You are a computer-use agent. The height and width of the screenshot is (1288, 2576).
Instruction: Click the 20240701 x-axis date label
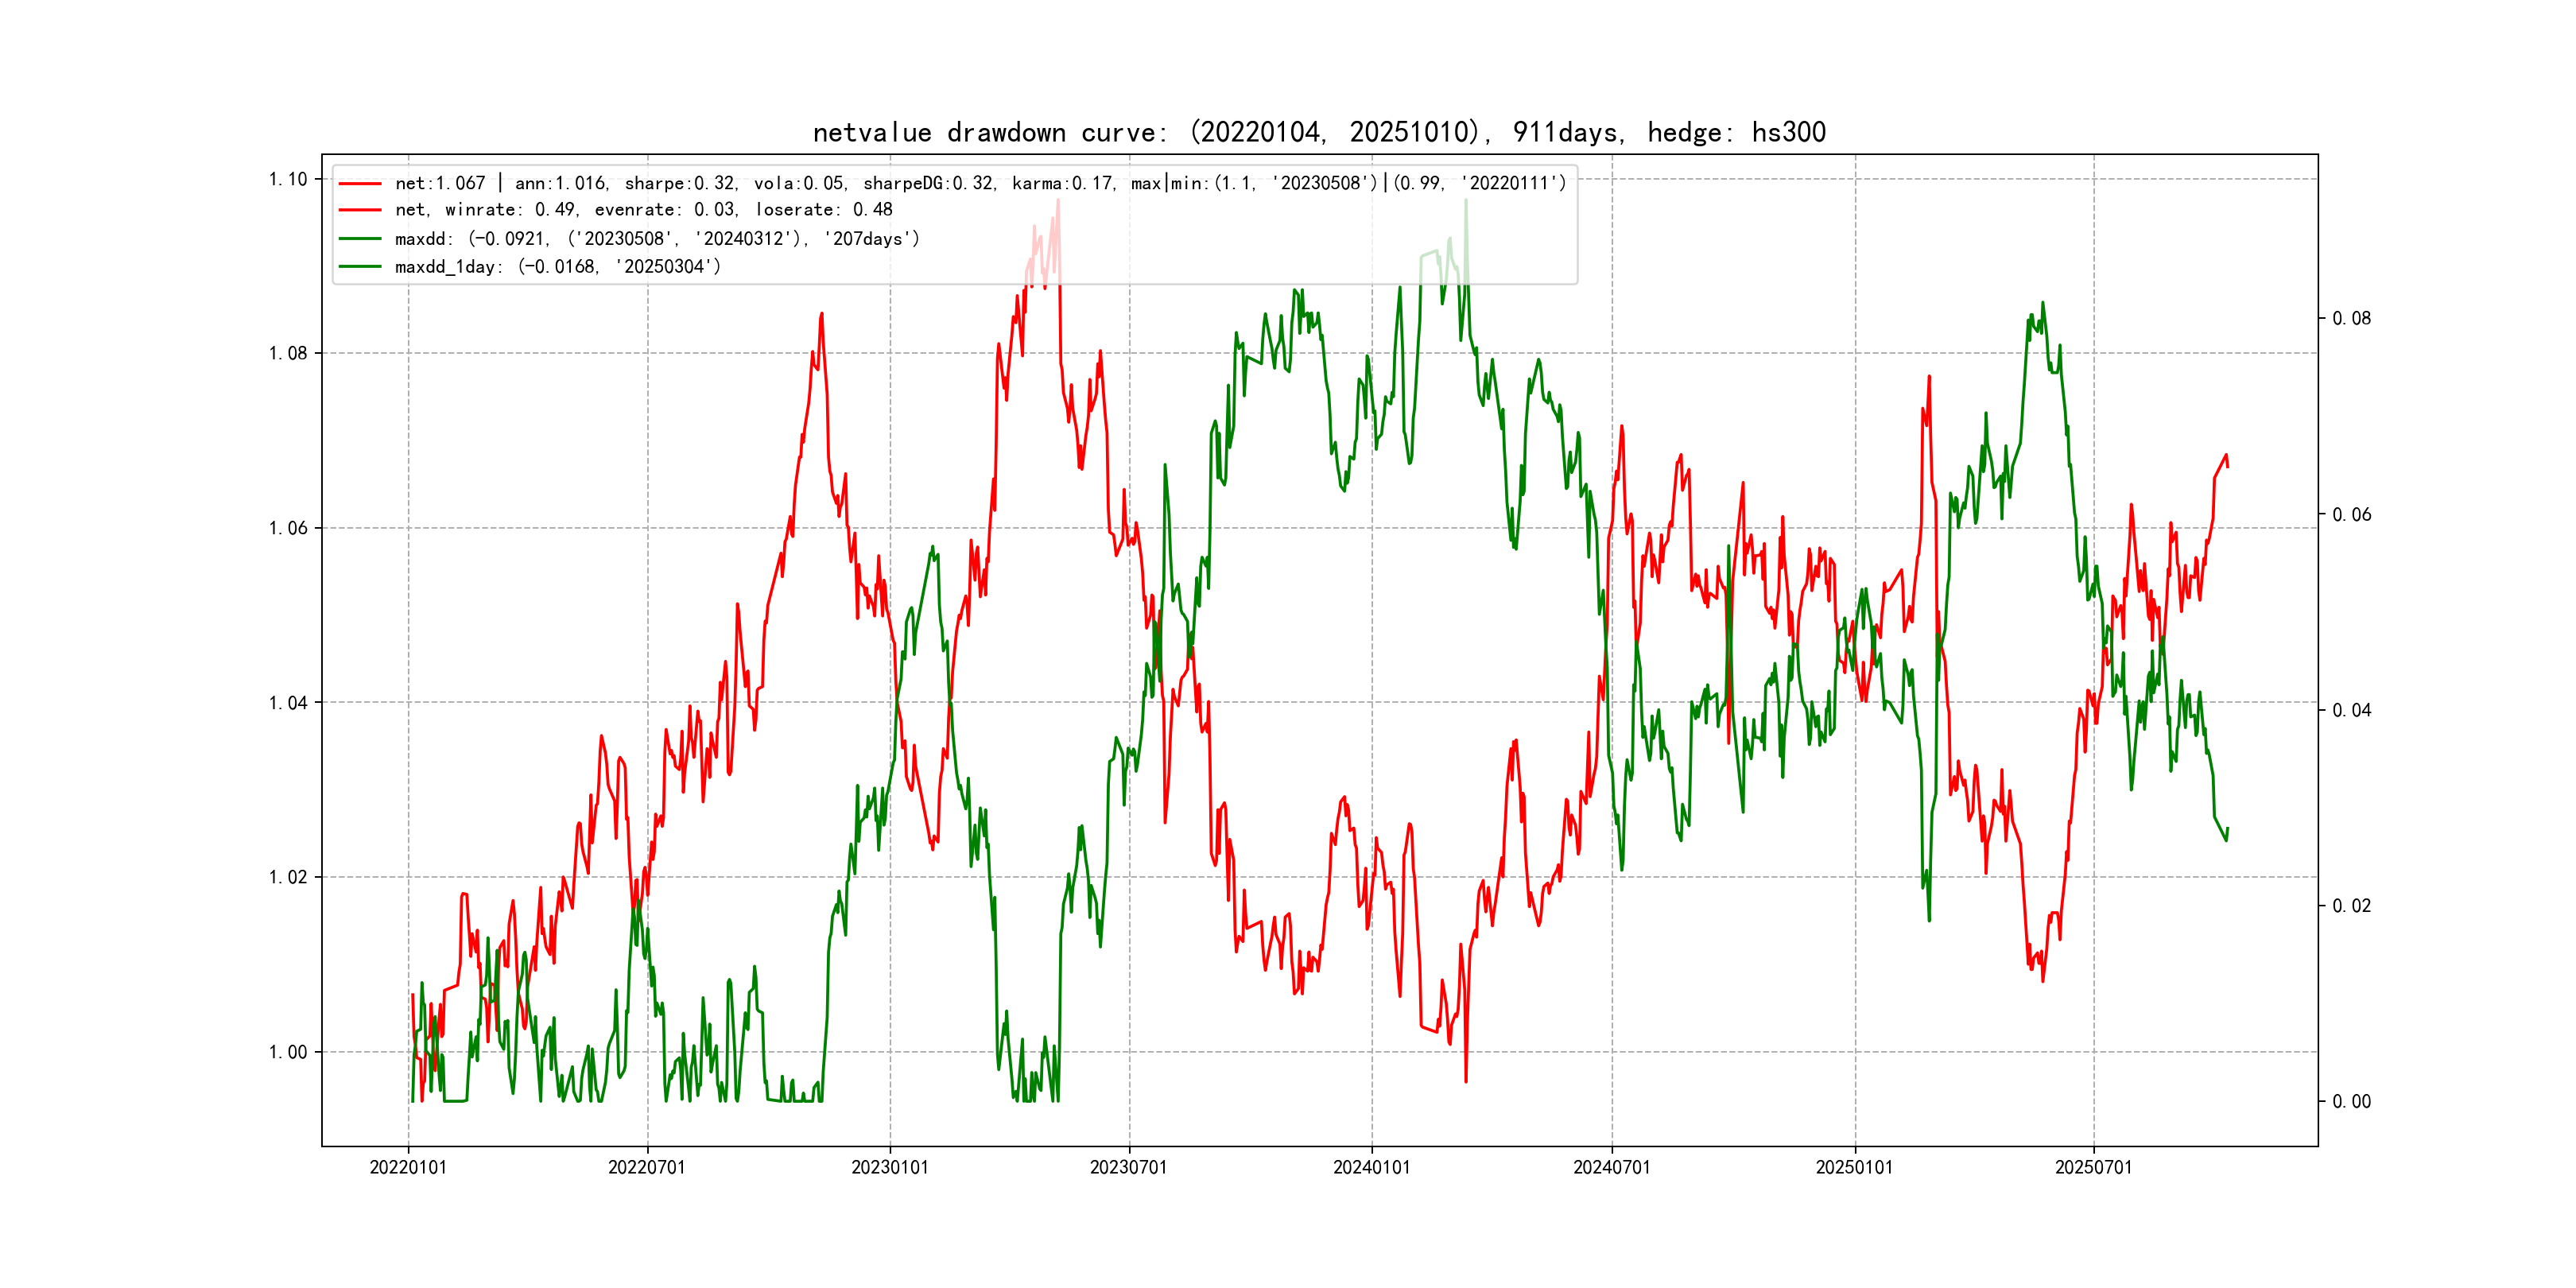tap(1611, 1168)
